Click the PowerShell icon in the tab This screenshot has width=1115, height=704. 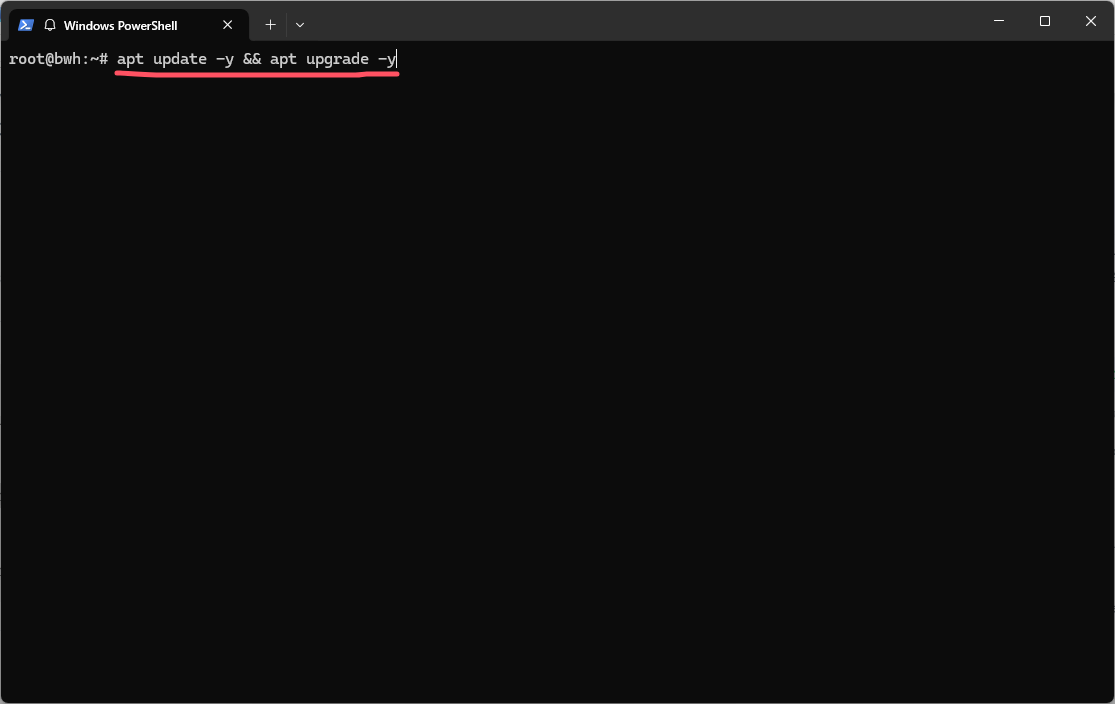coord(26,25)
